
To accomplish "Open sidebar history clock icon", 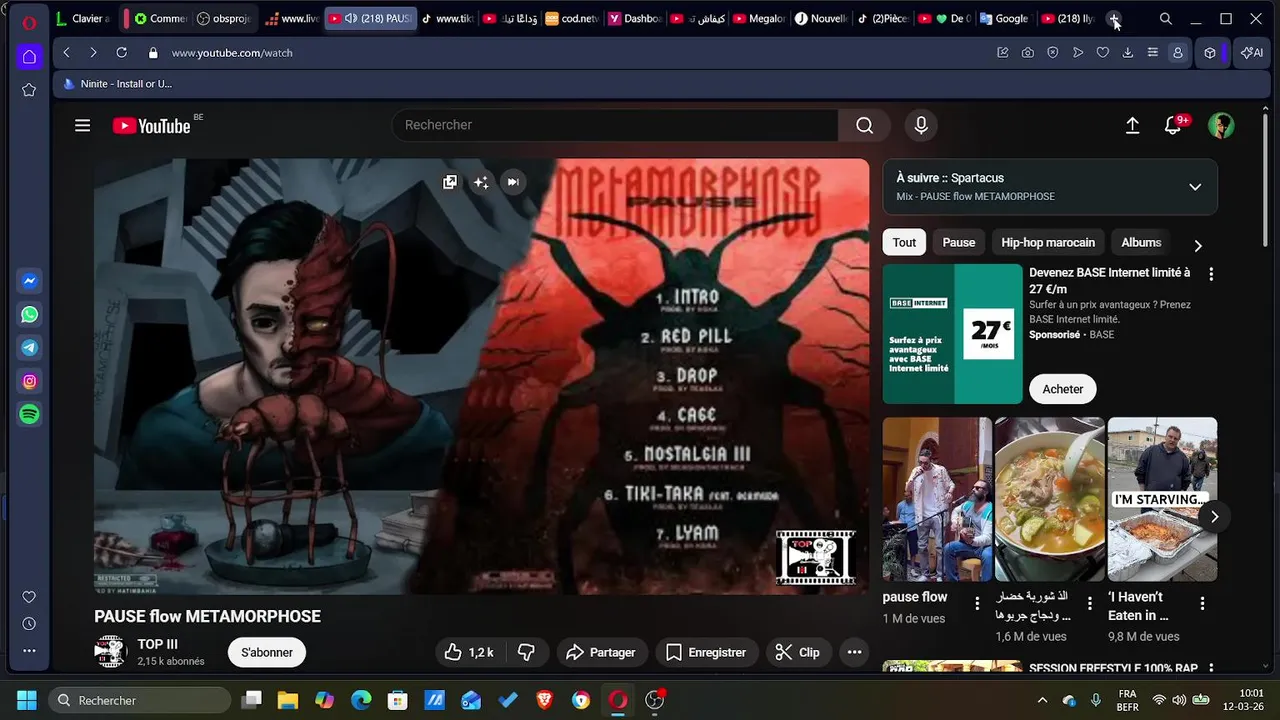I will [x=29, y=624].
